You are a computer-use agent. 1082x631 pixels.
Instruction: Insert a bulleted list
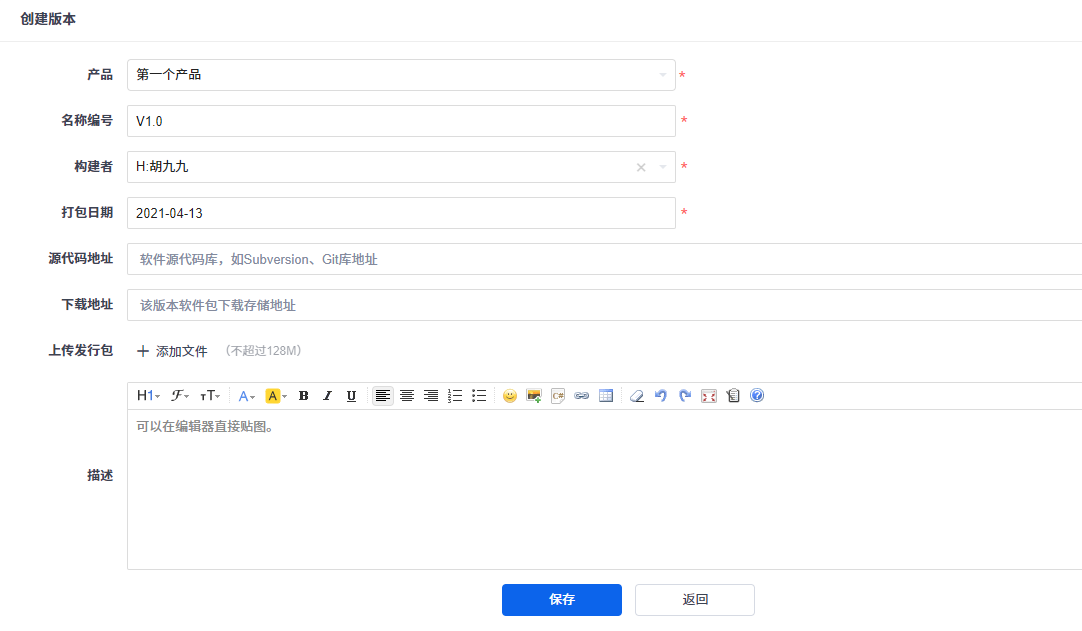pyautogui.click(x=479, y=396)
